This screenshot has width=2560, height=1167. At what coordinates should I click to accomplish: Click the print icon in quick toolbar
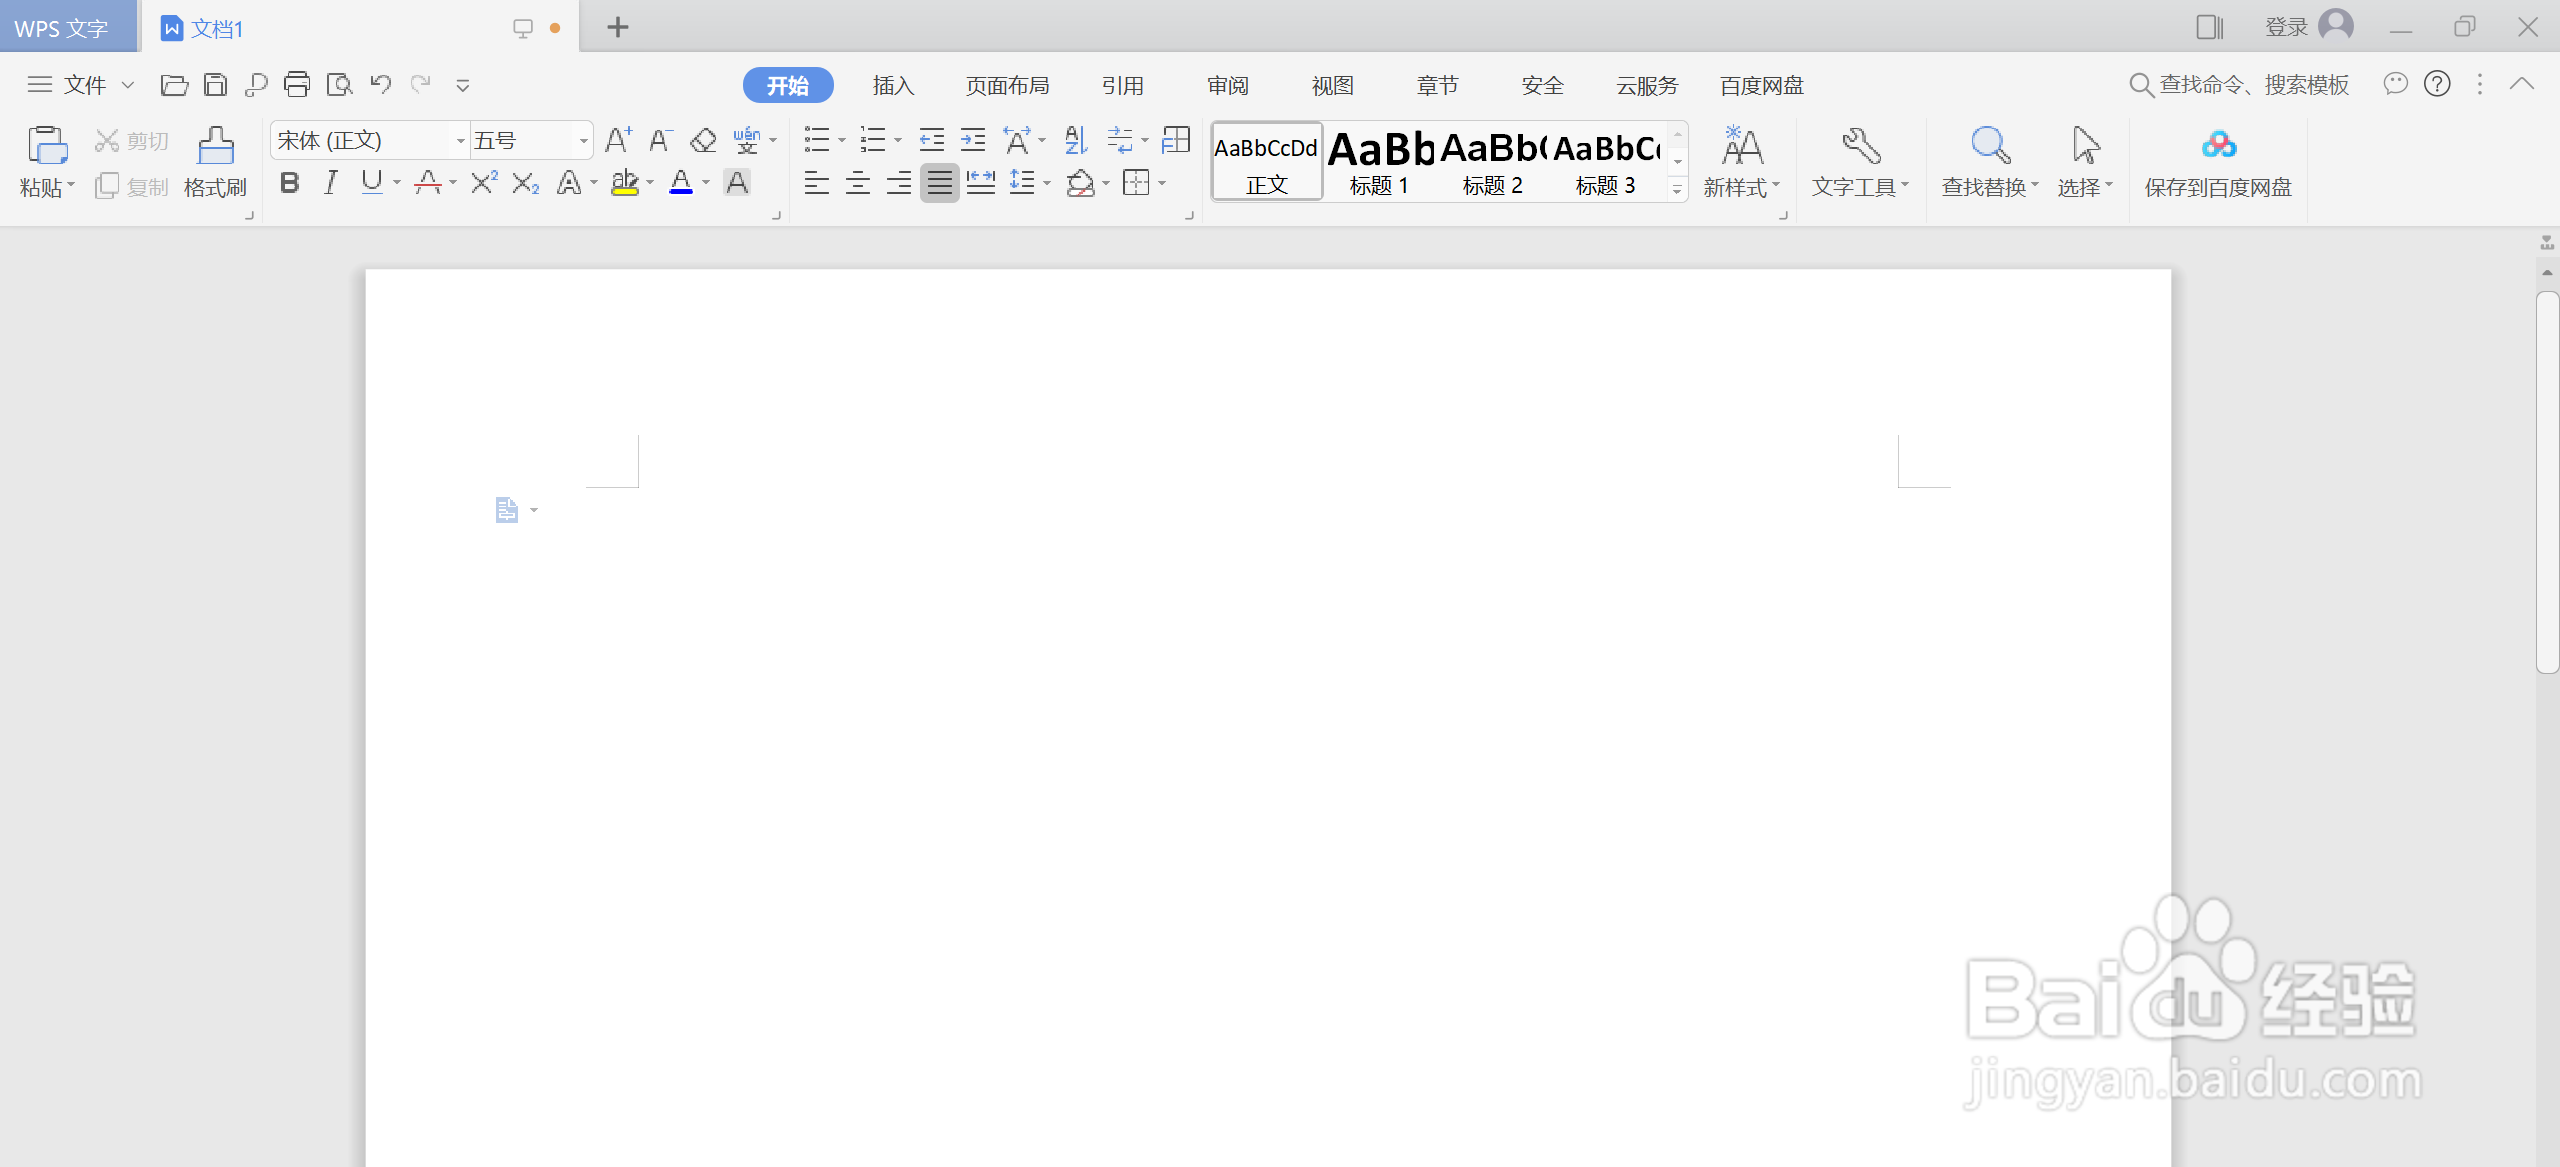click(x=297, y=85)
